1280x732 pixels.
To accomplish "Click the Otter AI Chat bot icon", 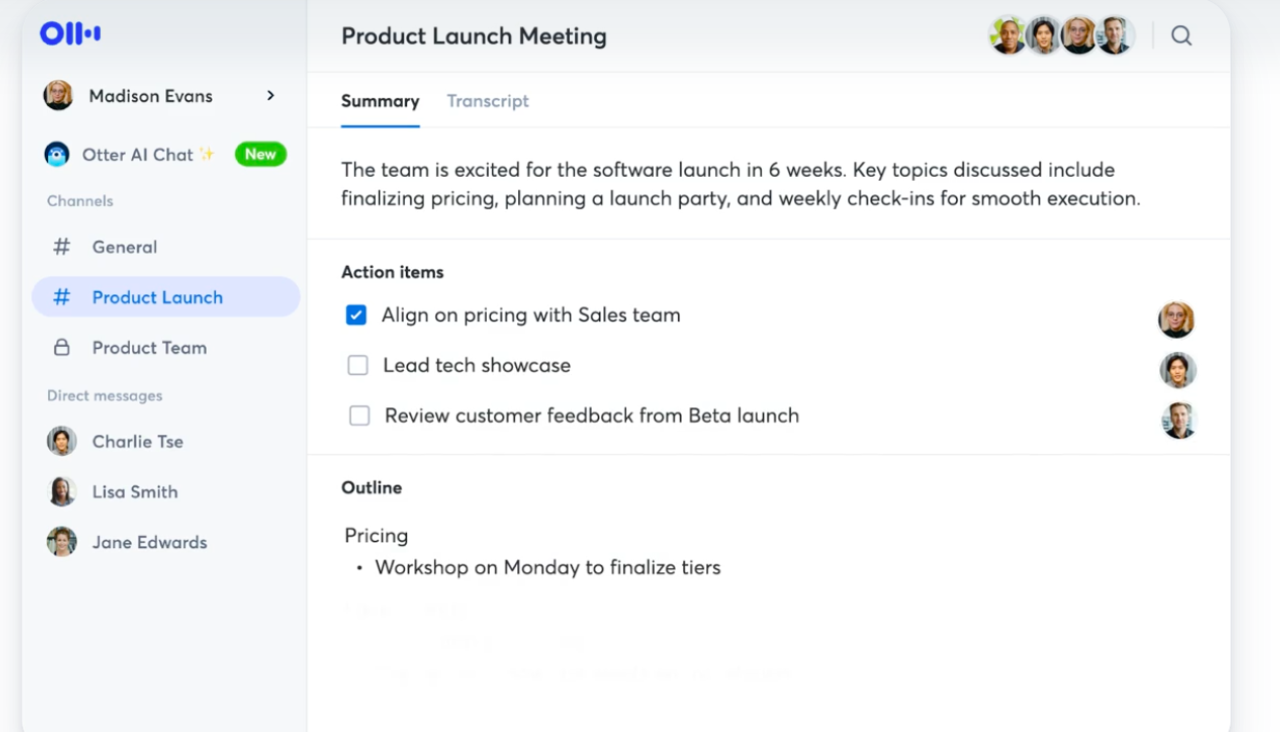I will coord(57,154).
